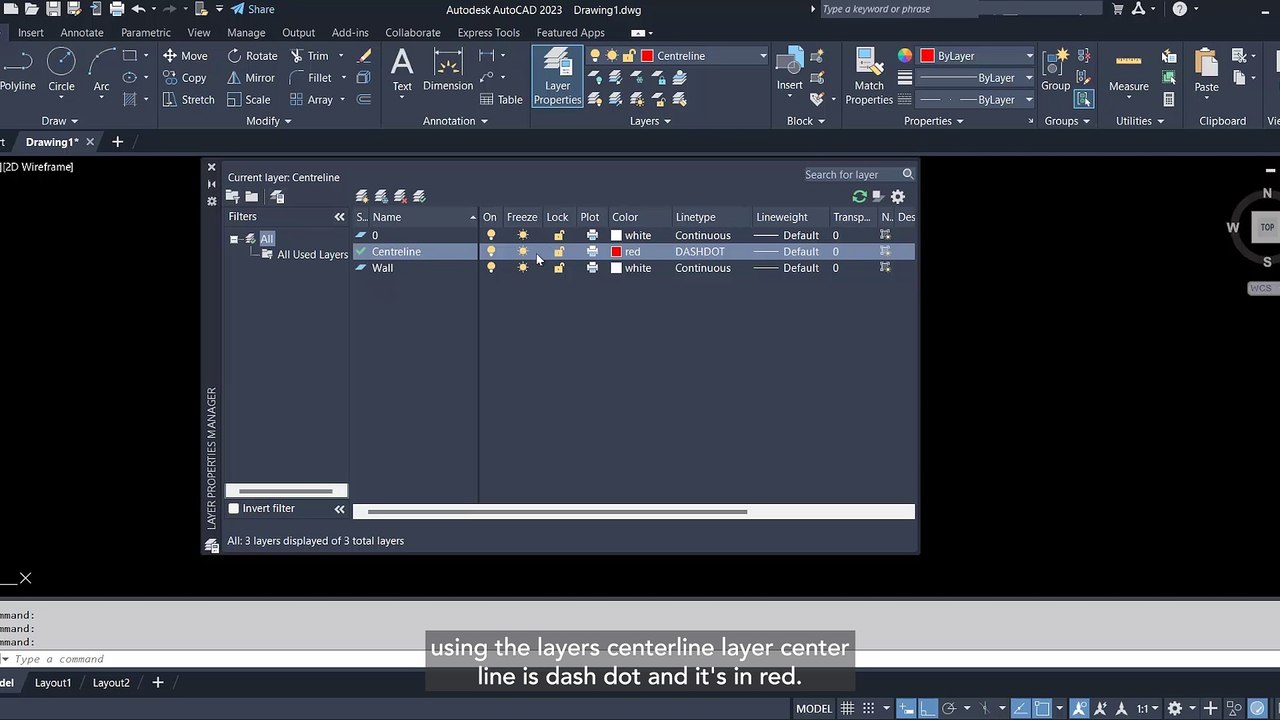Screen dimensions: 1280x720
Task: Open the Parametric ribbon tab
Action: pyautogui.click(x=146, y=33)
